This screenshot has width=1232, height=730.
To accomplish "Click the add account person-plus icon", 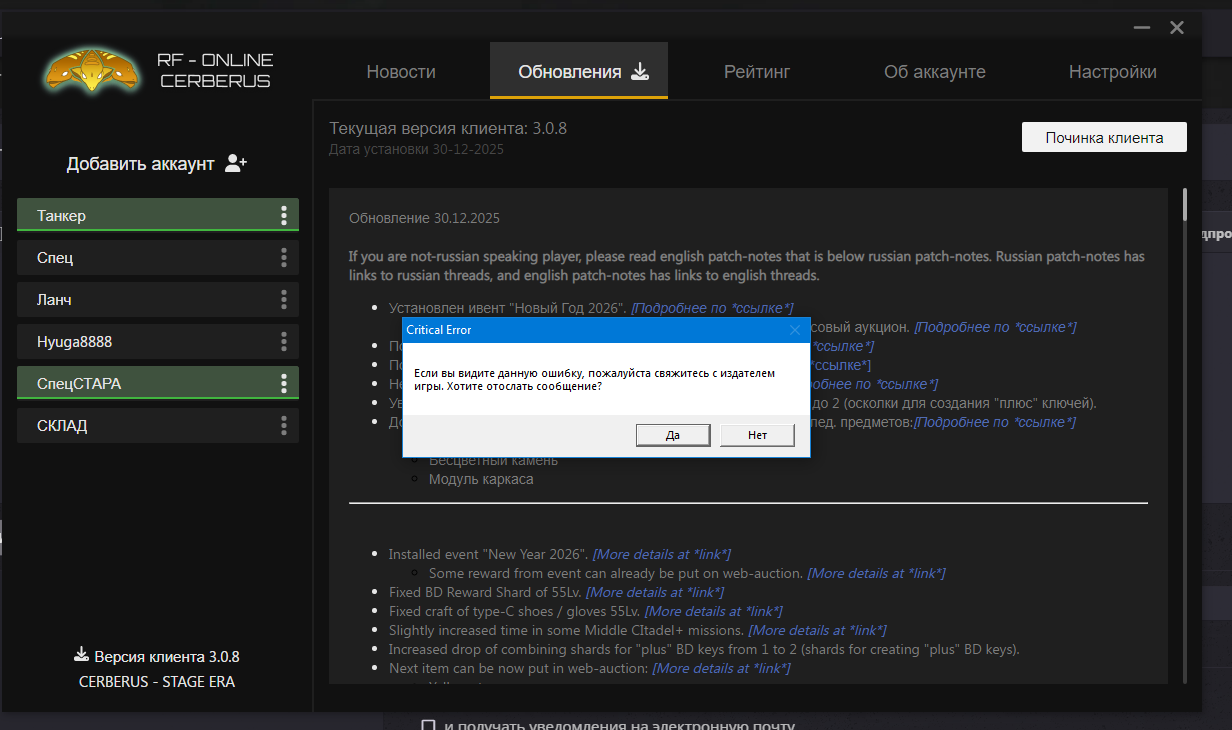I will [x=236, y=163].
